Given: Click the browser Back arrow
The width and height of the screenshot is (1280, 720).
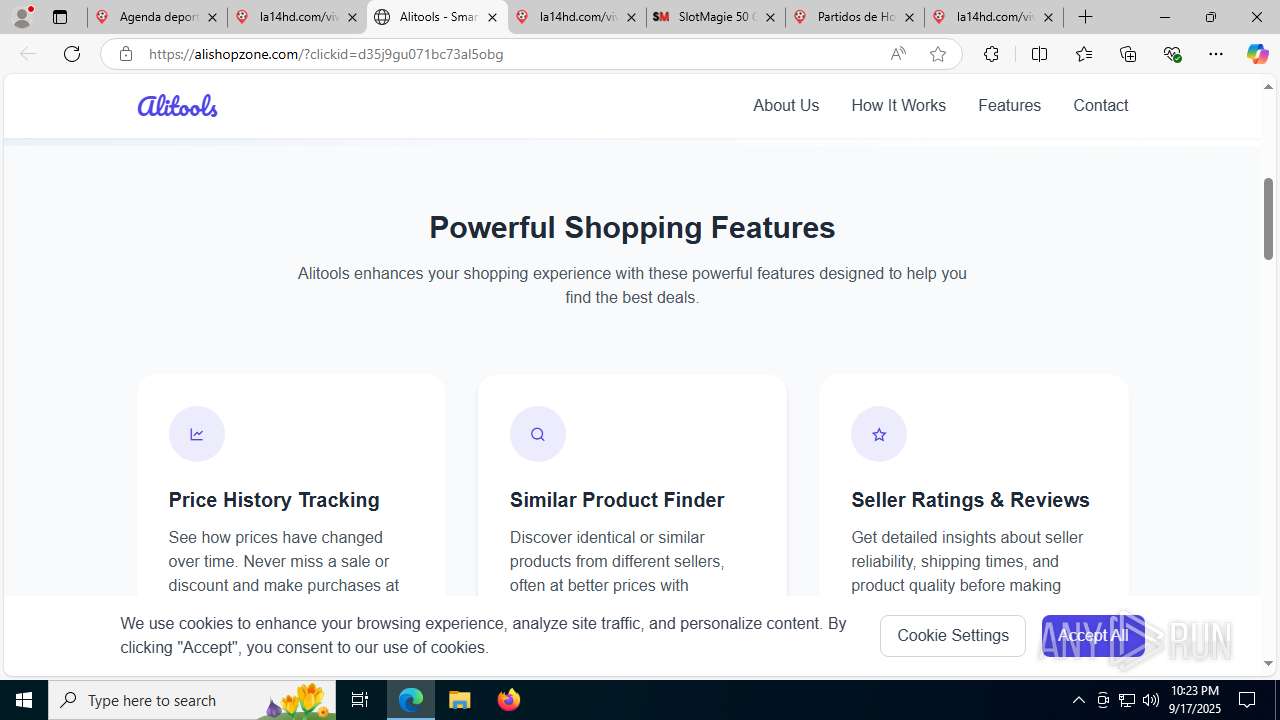Looking at the screenshot, I should [28, 54].
